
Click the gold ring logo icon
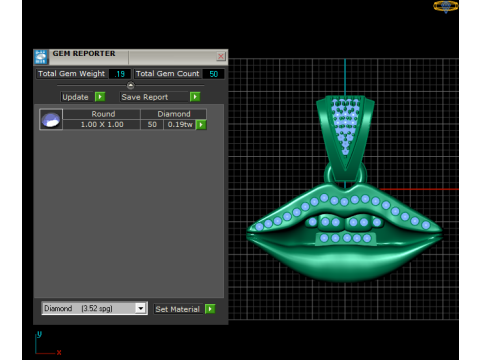[x=446, y=6]
